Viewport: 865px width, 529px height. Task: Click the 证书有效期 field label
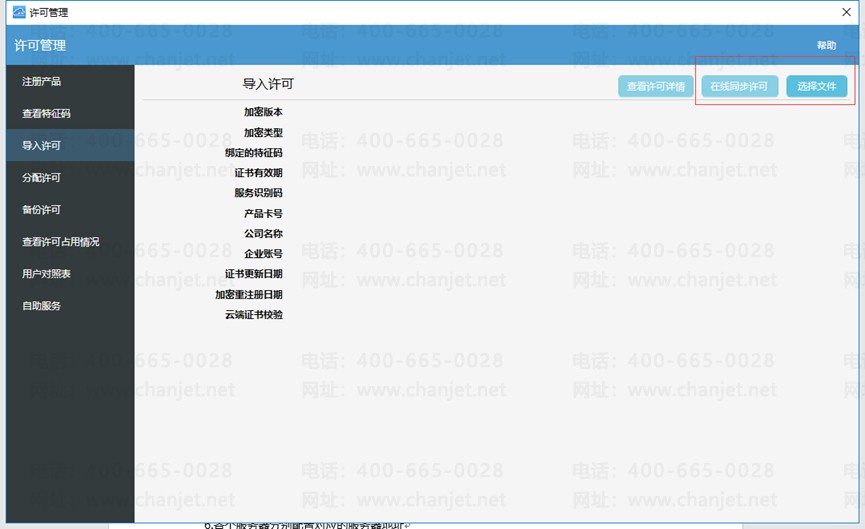coord(258,173)
